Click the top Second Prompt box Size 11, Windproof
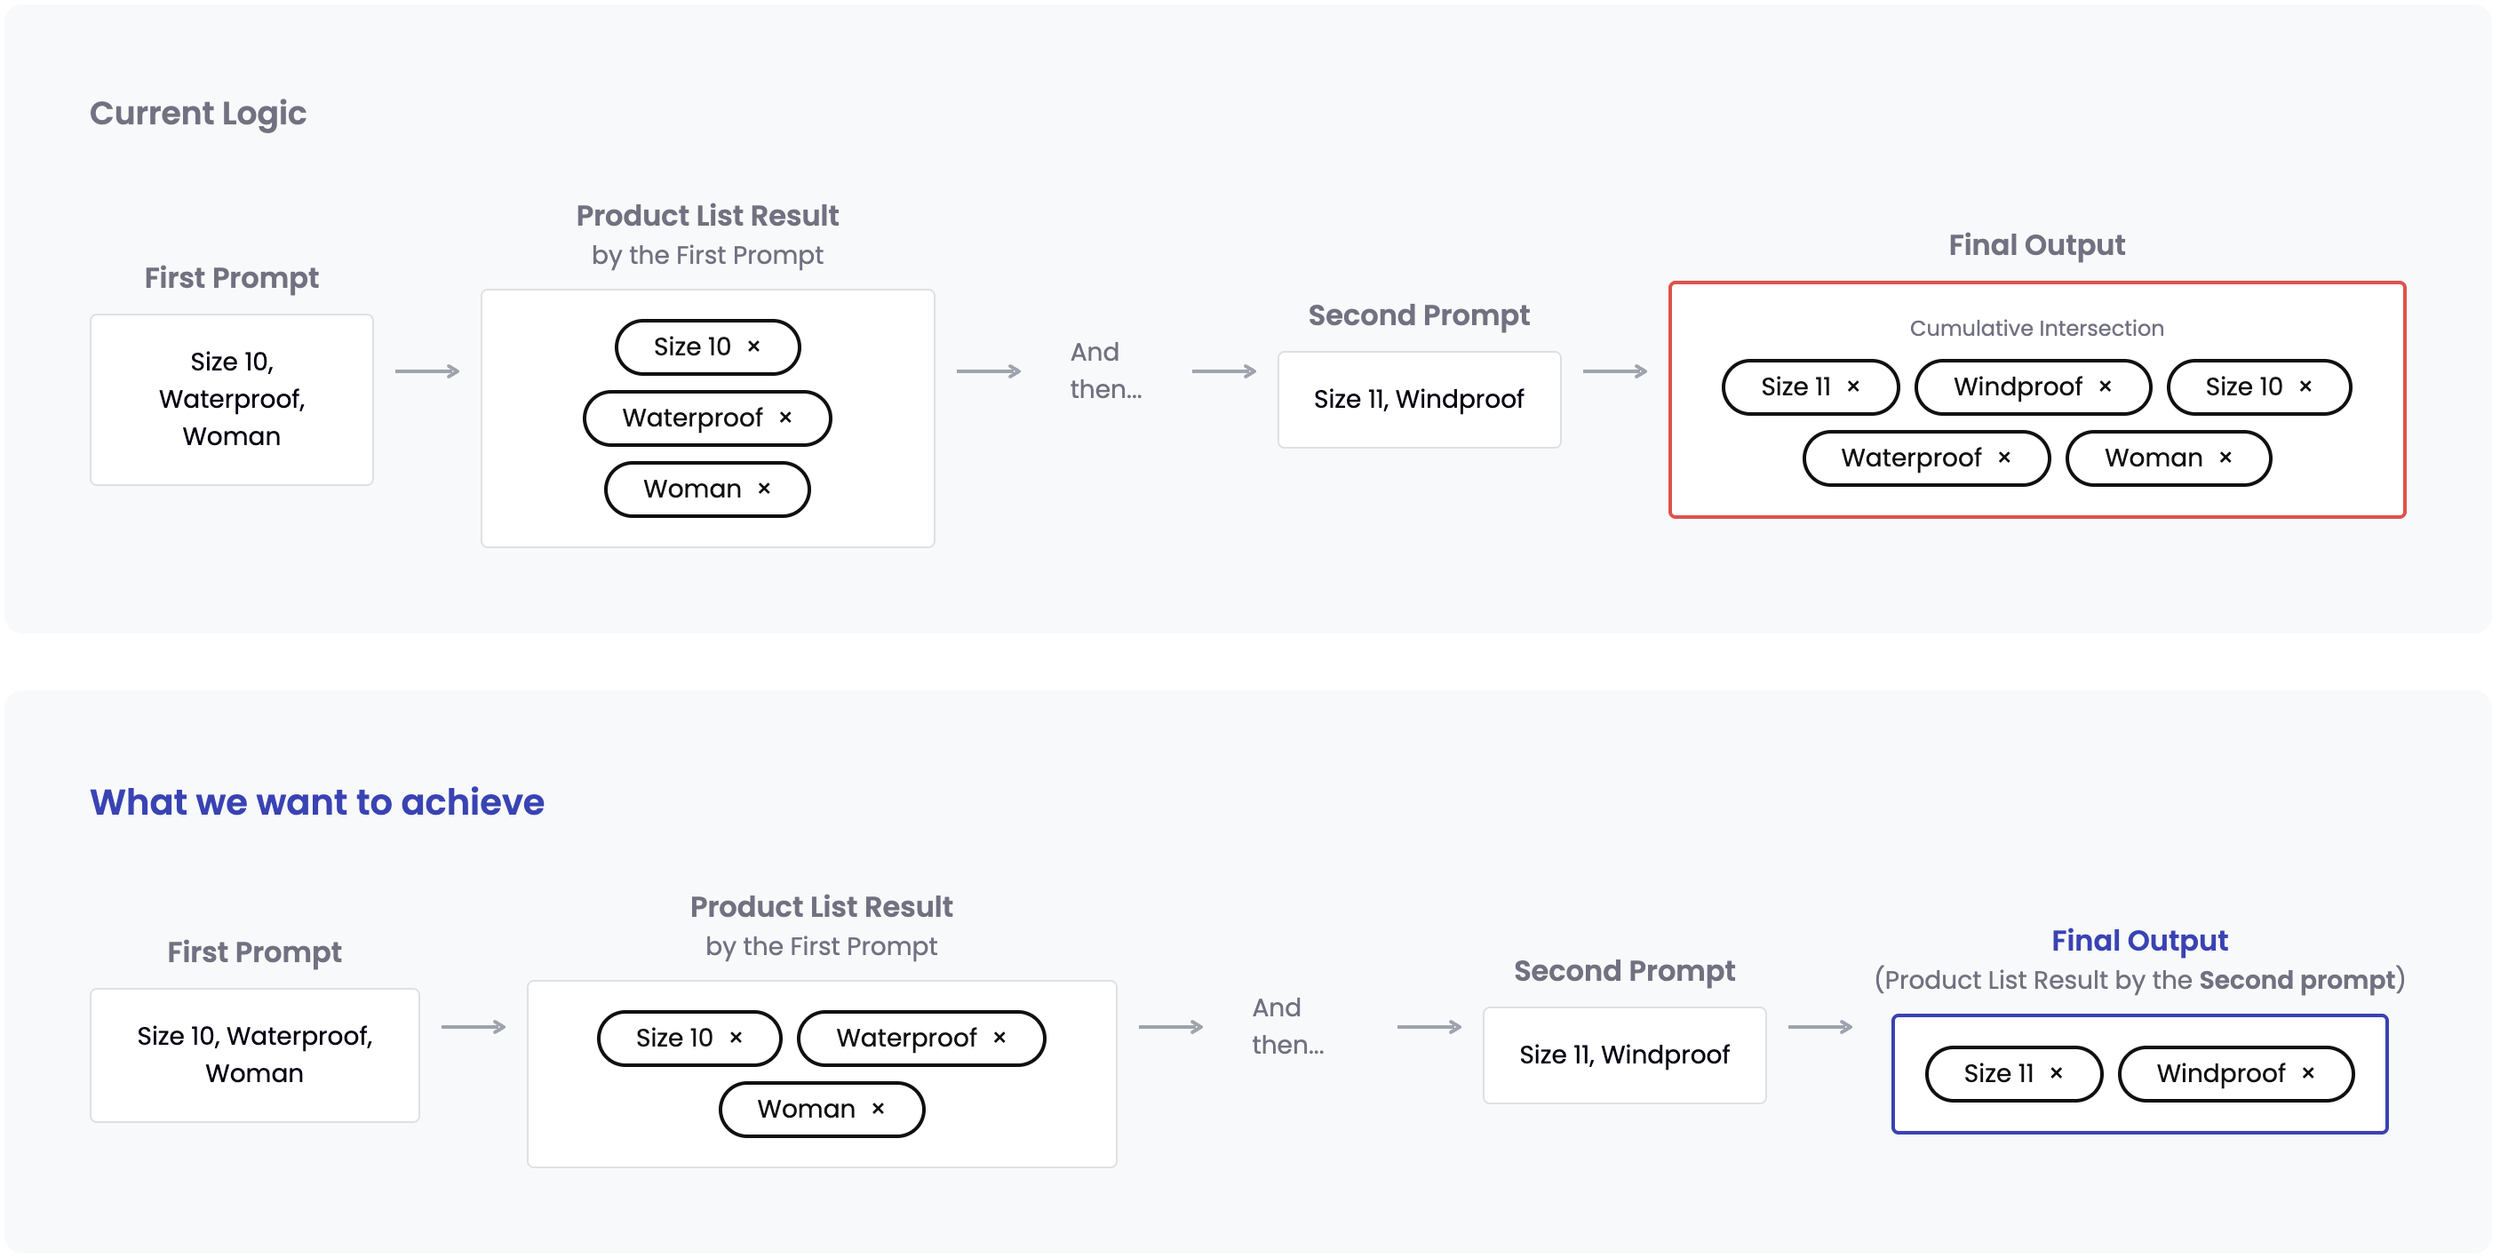 (1419, 399)
